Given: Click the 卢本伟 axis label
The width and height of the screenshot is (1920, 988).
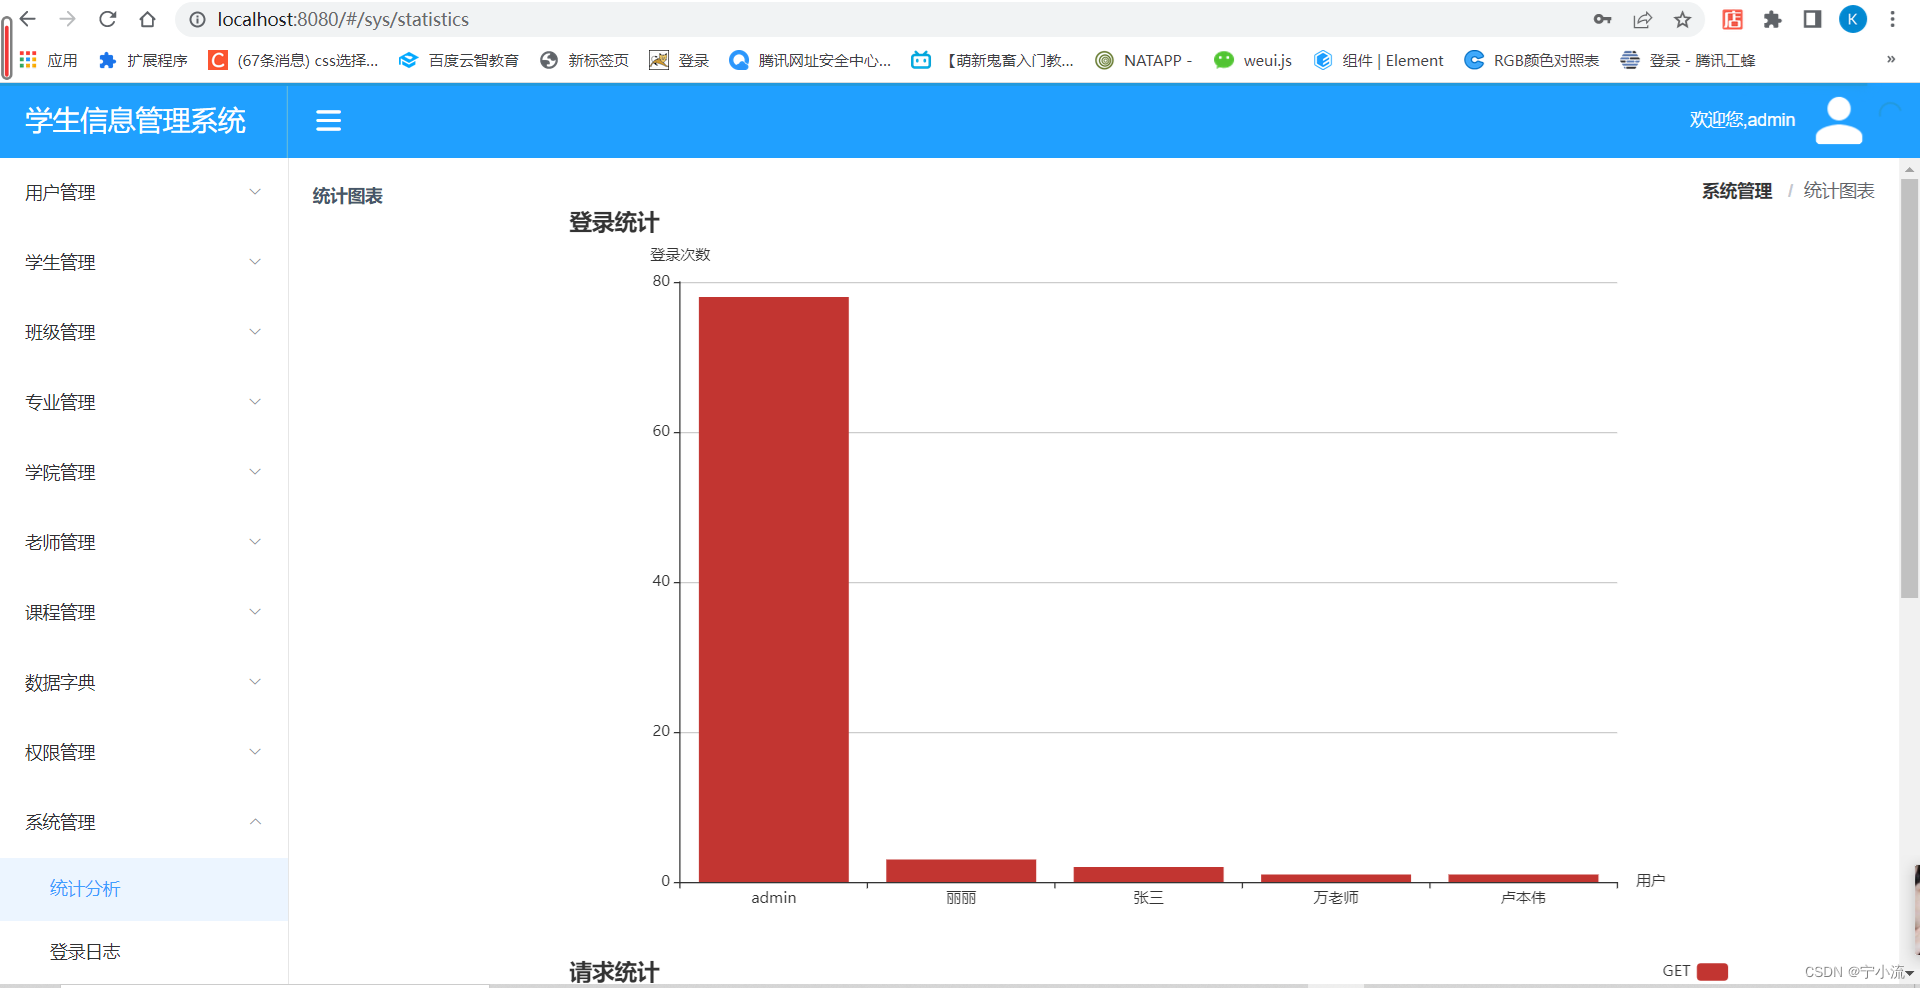Looking at the screenshot, I should [1523, 898].
